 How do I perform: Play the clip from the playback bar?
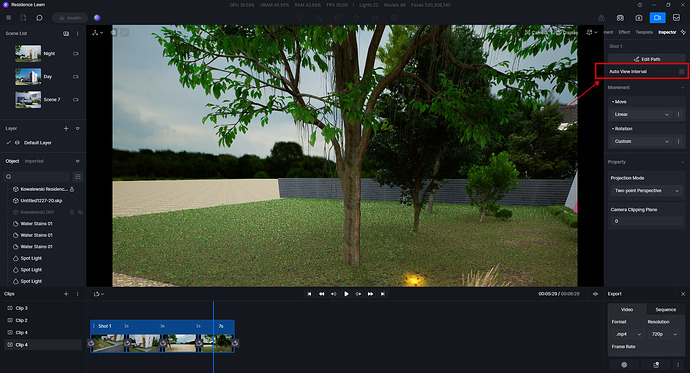[x=346, y=294]
